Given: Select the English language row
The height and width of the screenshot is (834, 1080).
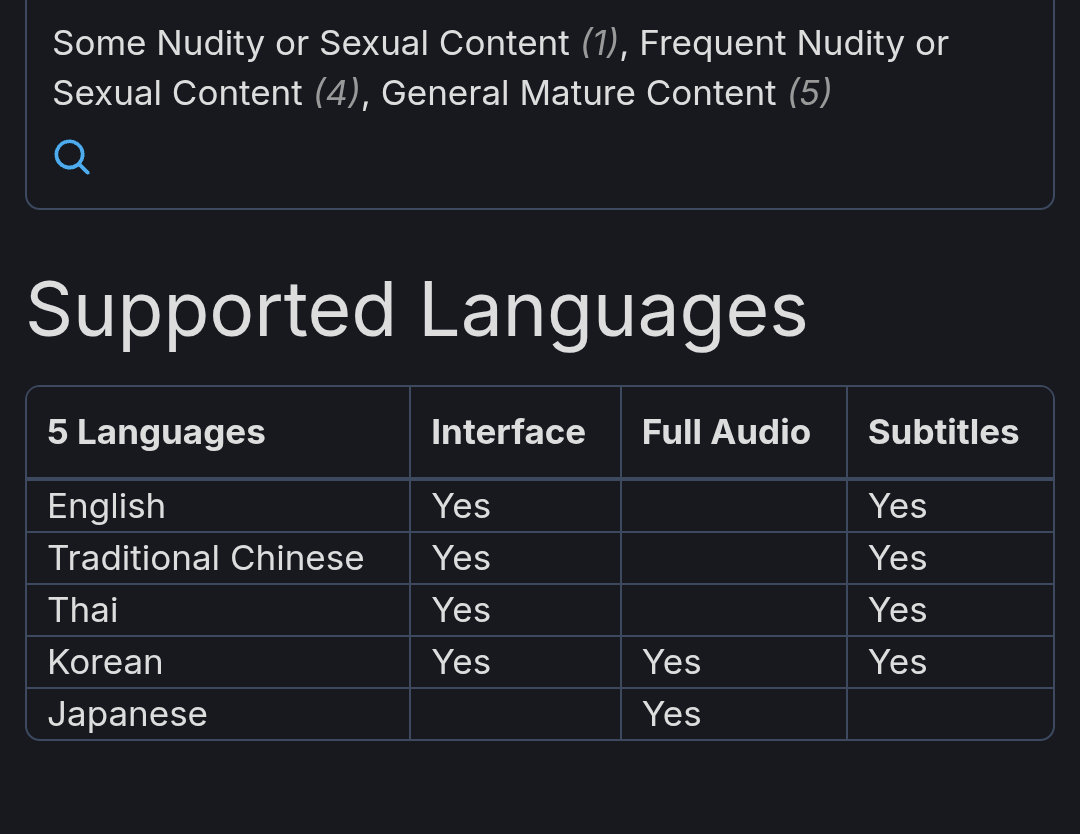Looking at the screenshot, I should (106, 506).
